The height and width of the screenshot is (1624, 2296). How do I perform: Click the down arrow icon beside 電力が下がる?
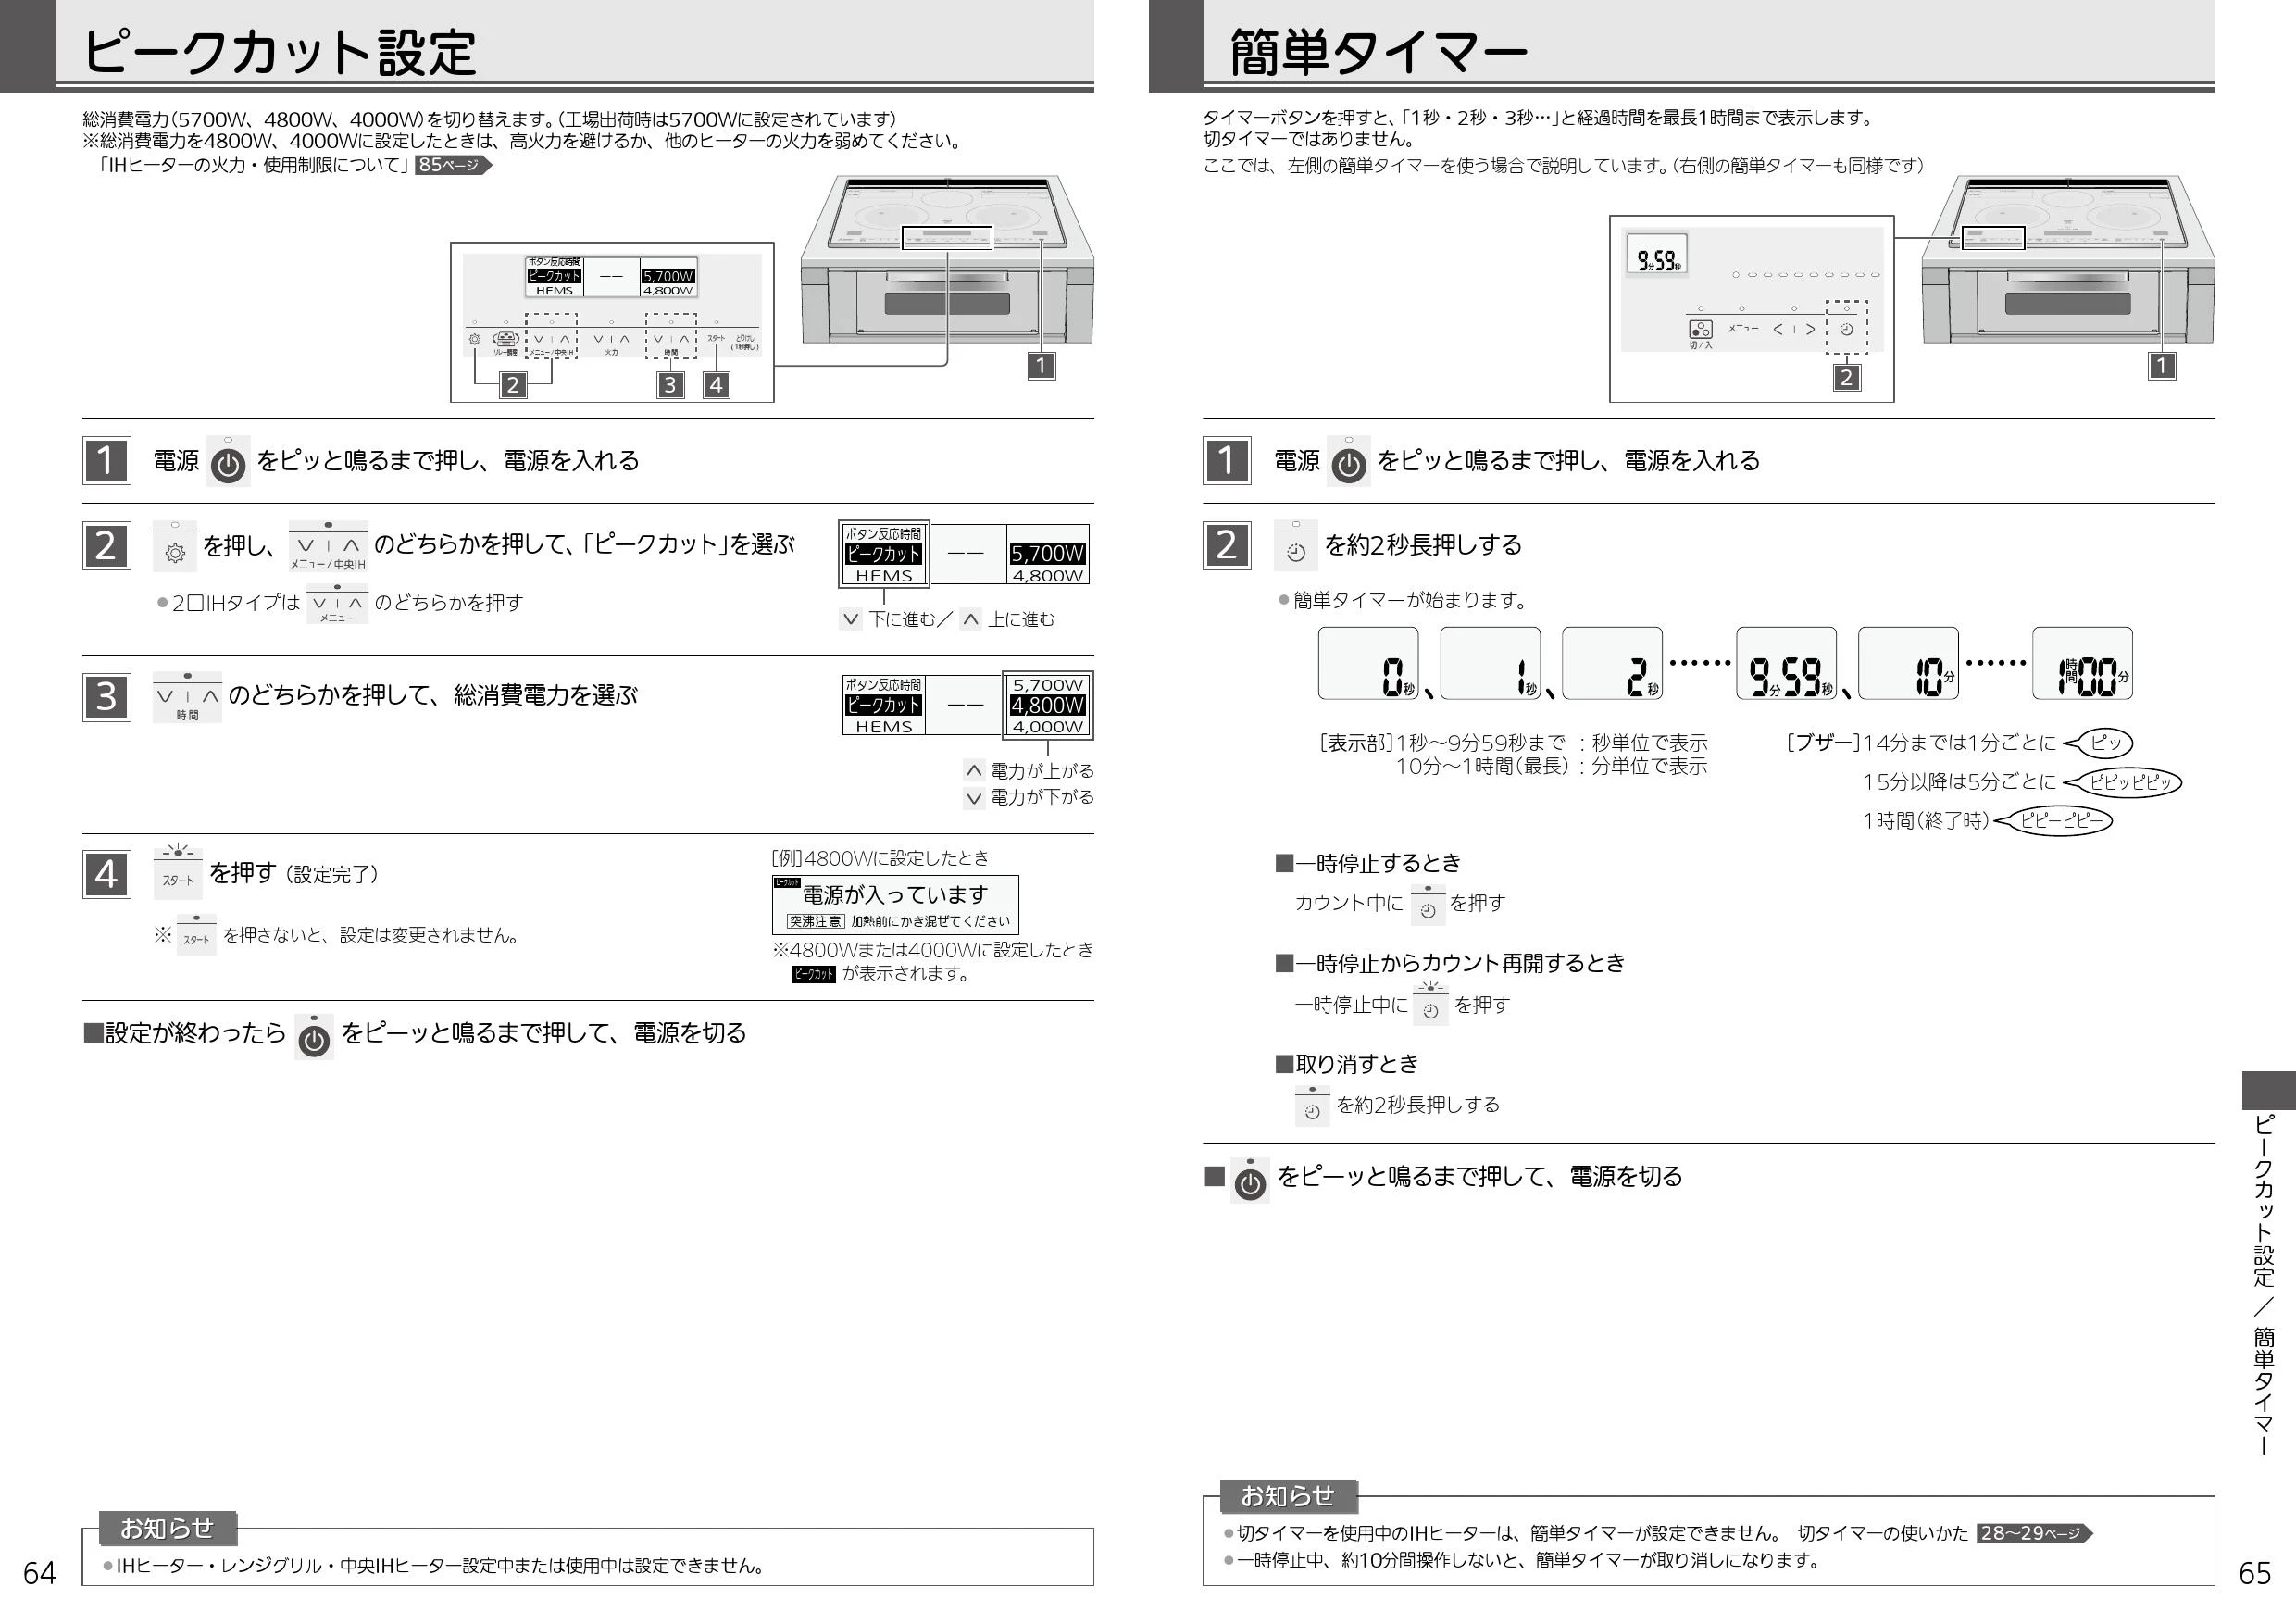(973, 797)
